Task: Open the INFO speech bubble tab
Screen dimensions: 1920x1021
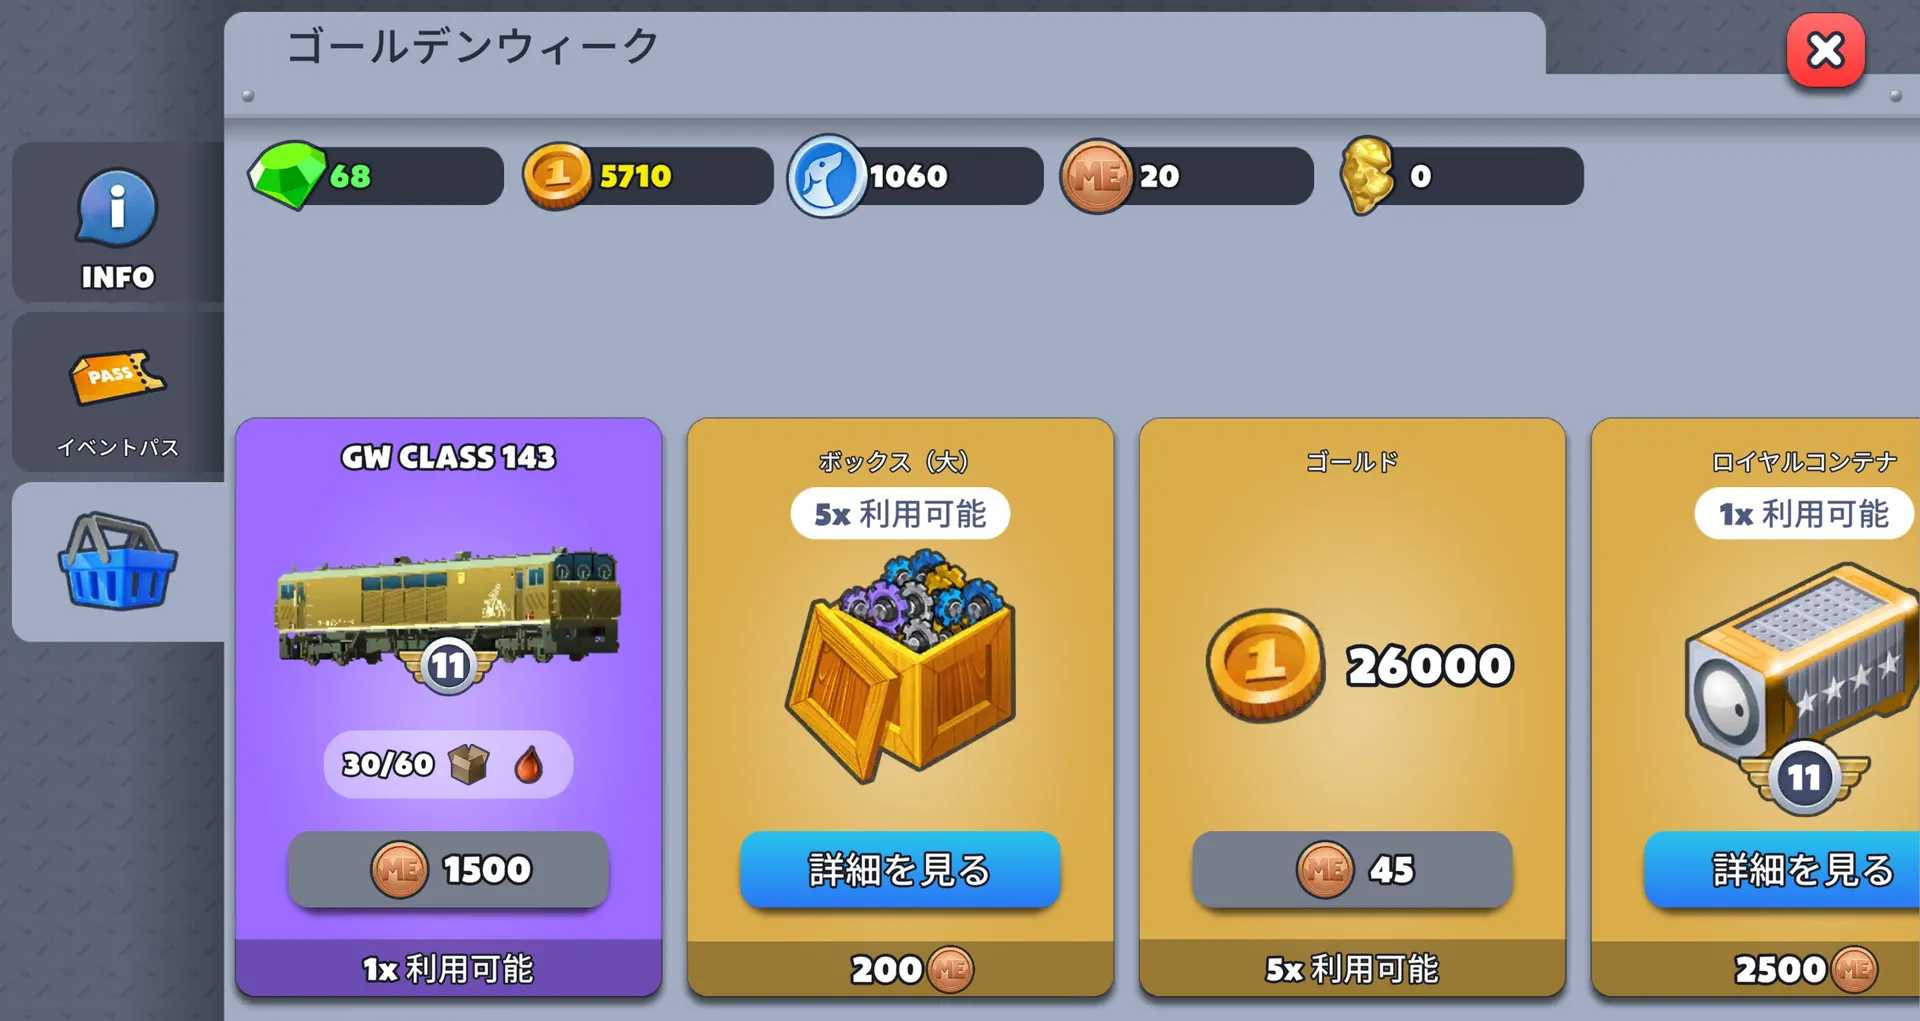Action: tap(118, 224)
